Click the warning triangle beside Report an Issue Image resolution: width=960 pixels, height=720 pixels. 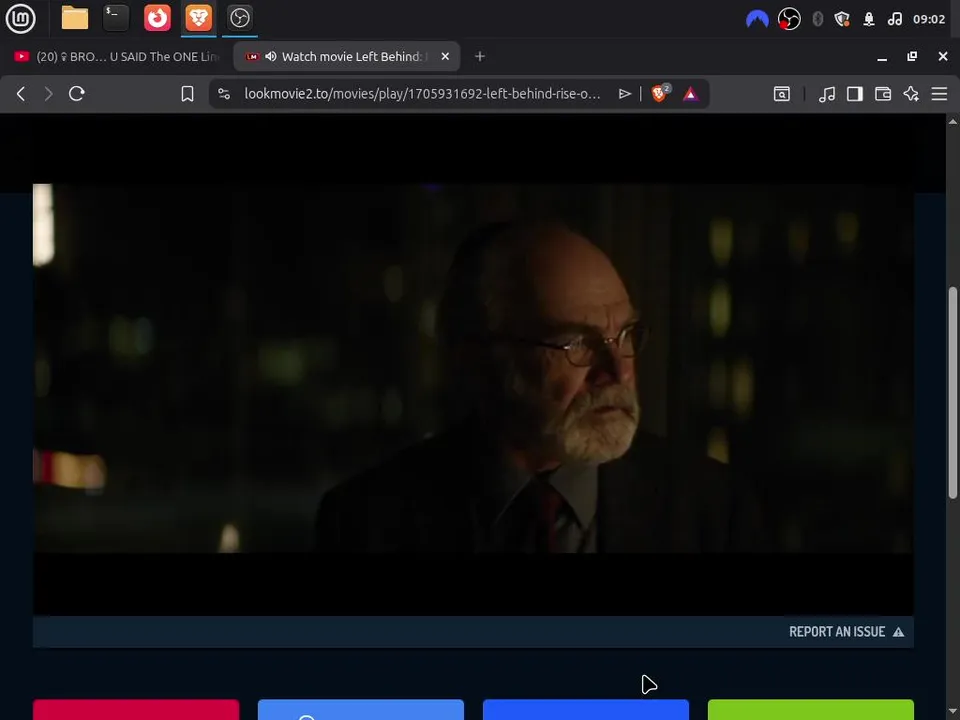coord(898,632)
